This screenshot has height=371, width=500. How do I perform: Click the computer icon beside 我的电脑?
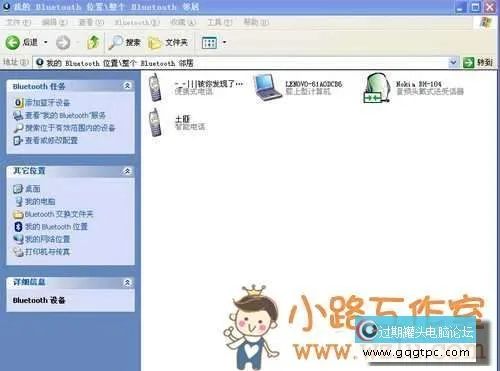[19, 201]
